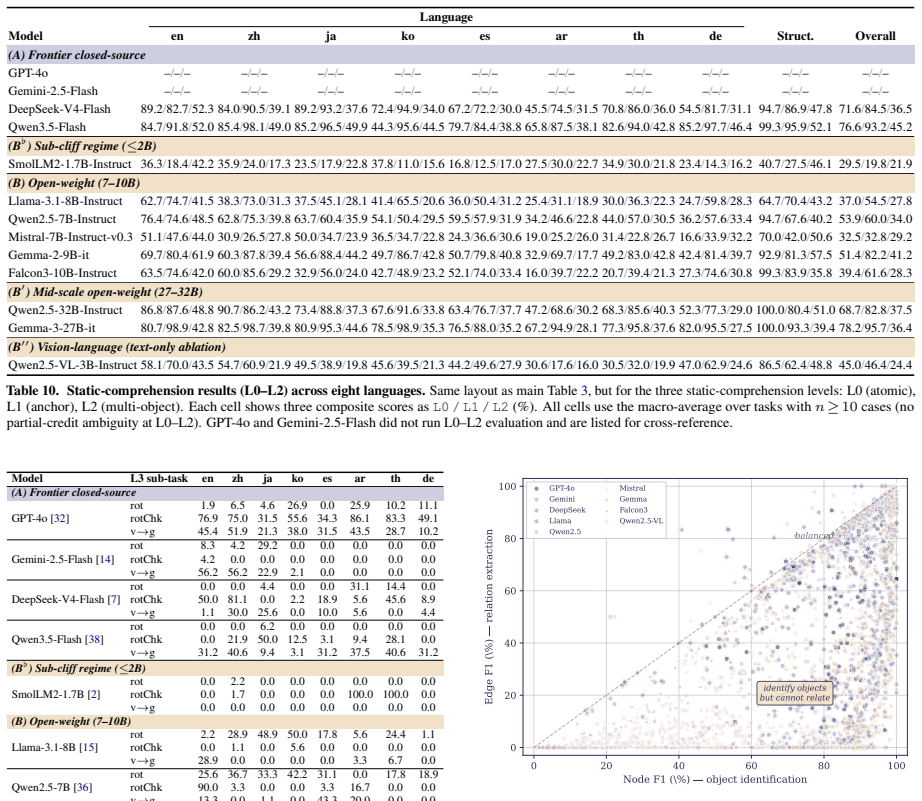922x801 pixels.
Task: Click cell '76.6/93.2/45.2' in Qwen3.5-Flash Overall
Action: click(875, 127)
